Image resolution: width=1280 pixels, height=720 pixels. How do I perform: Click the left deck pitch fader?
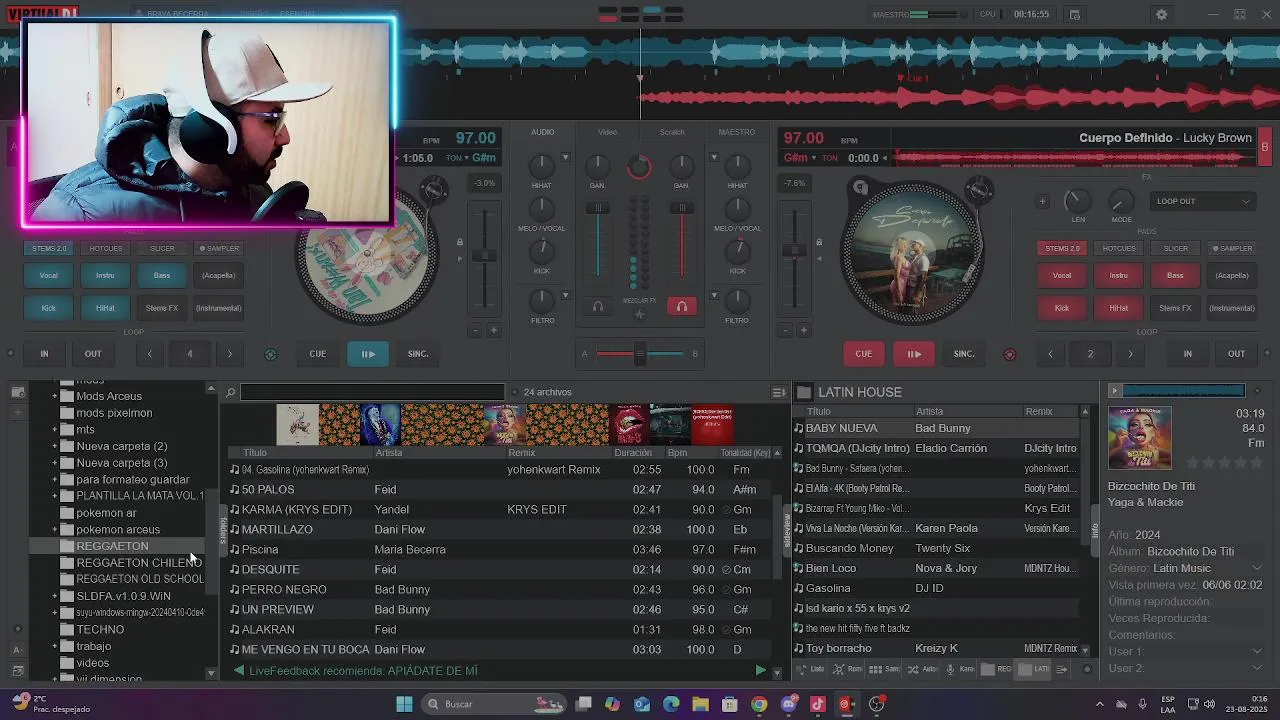pyautogui.click(x=485, y=255)
